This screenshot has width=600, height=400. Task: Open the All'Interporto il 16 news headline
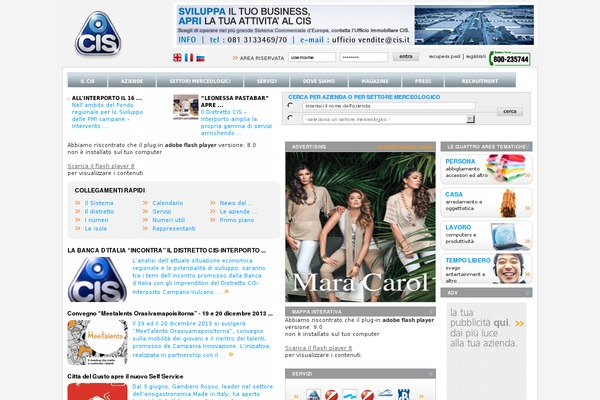[x=107, y=98]
